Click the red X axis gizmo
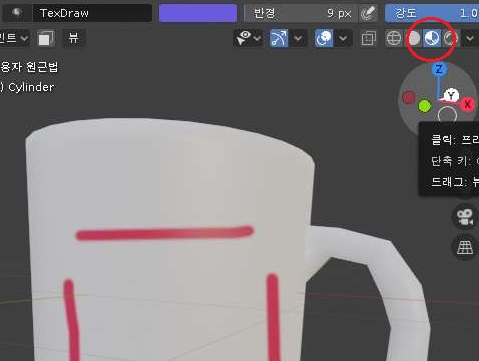479x361 pixels. pos(468,104)
